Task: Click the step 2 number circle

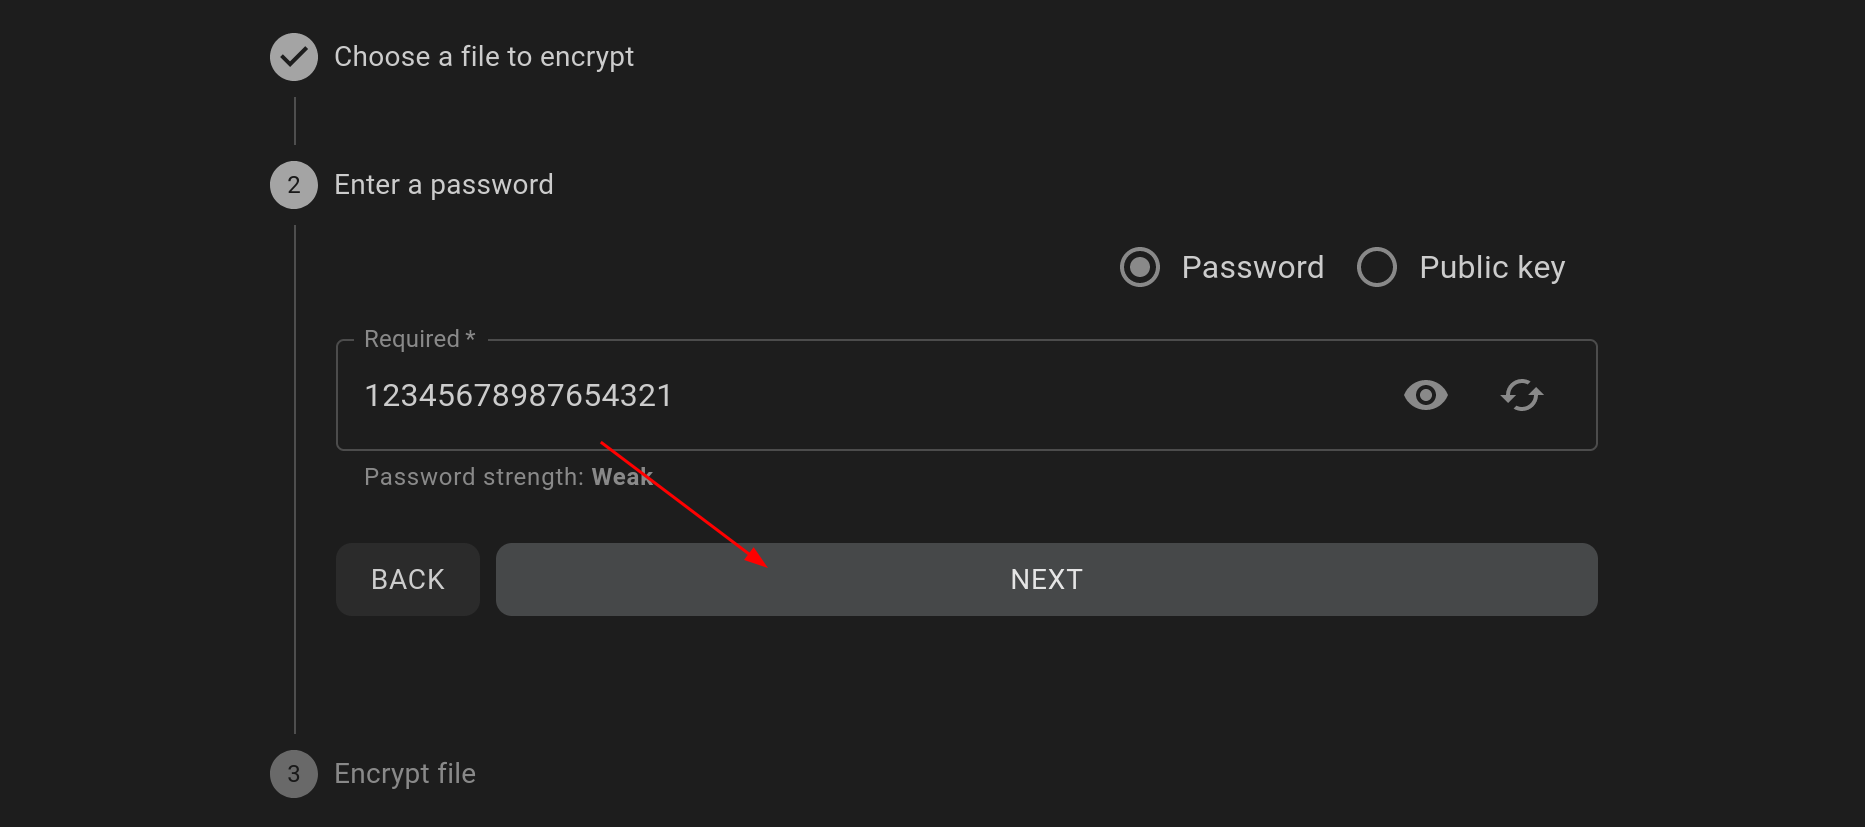Action: coord(294,185)
